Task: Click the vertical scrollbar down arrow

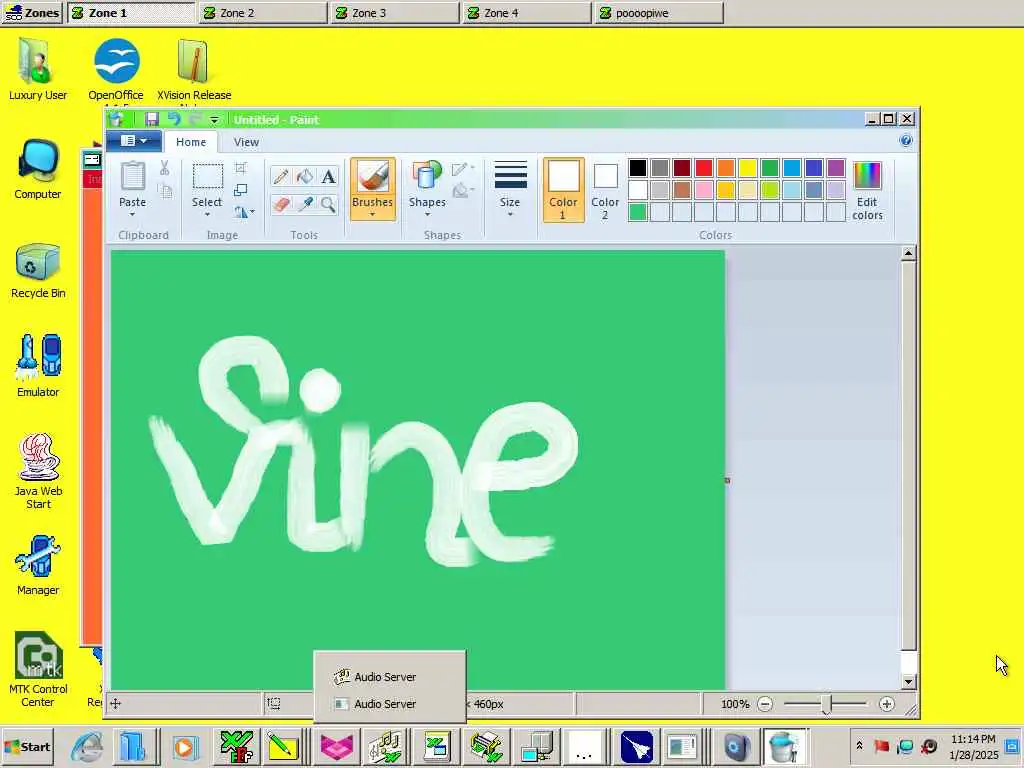Action: (x=908, y=682)
